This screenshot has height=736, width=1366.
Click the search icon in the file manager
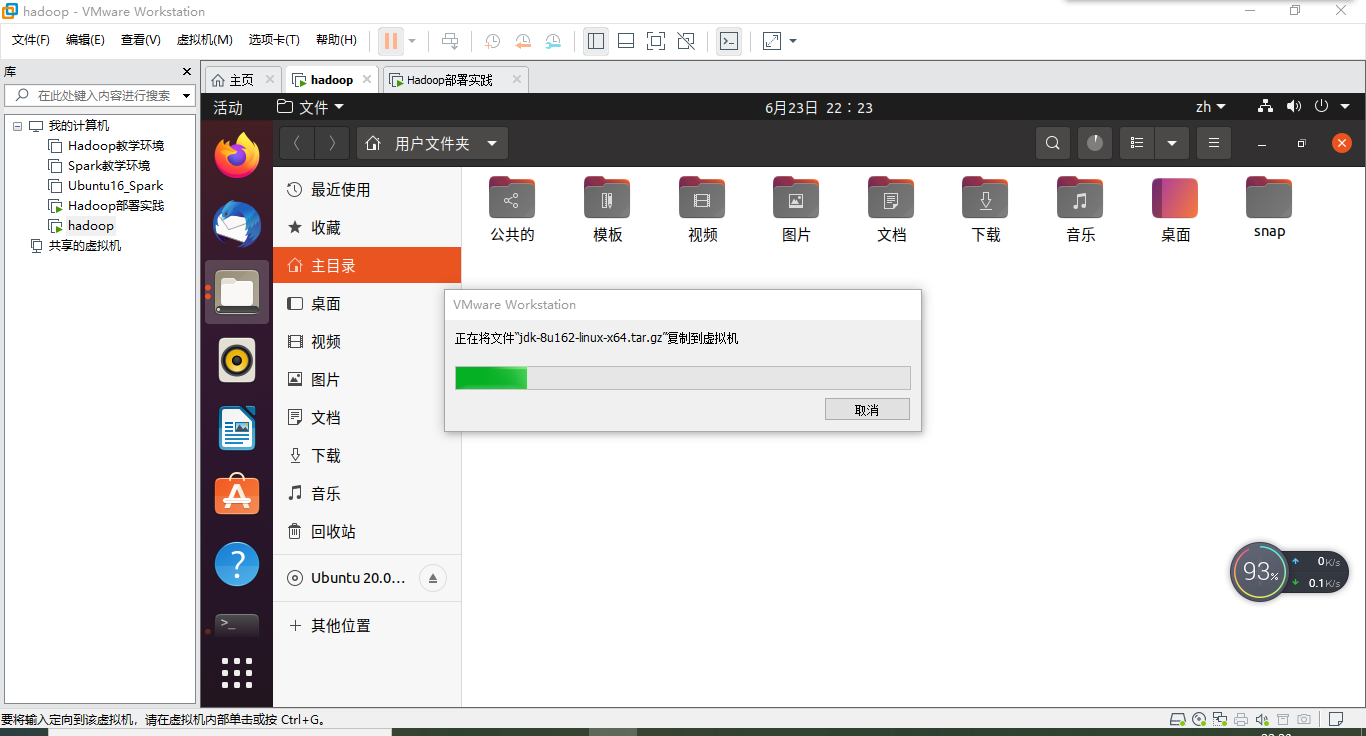click(1052, 143)
